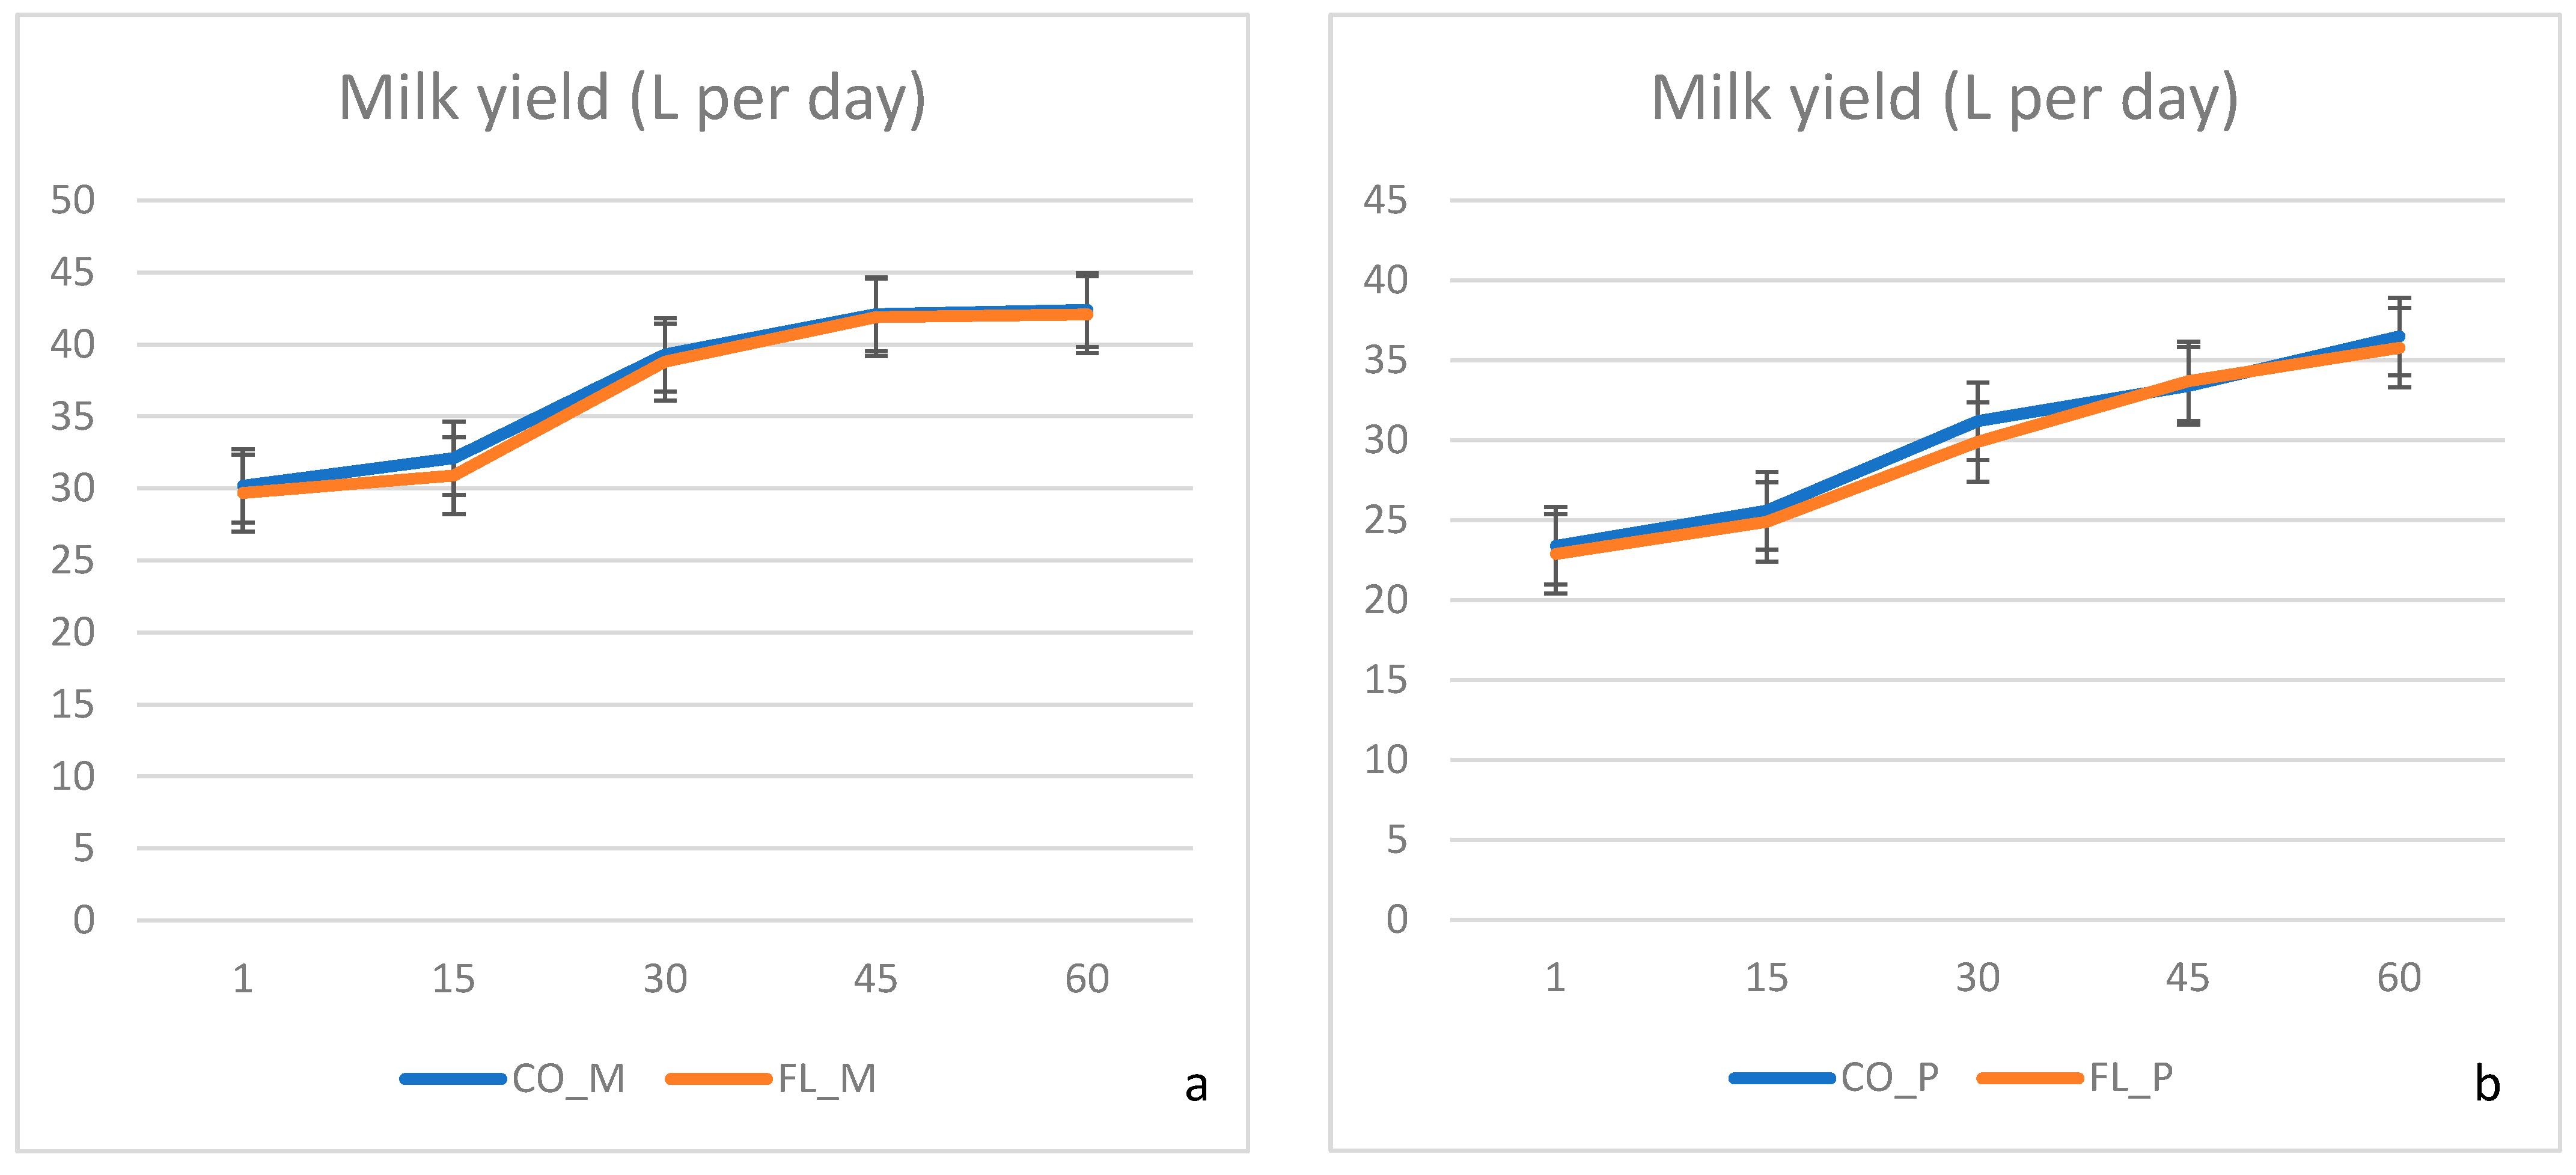The height and width of the screenshot is (1175, 2576).
Task: Click y-axis value 50 in left chart
Action: click(x=73, y=200)
